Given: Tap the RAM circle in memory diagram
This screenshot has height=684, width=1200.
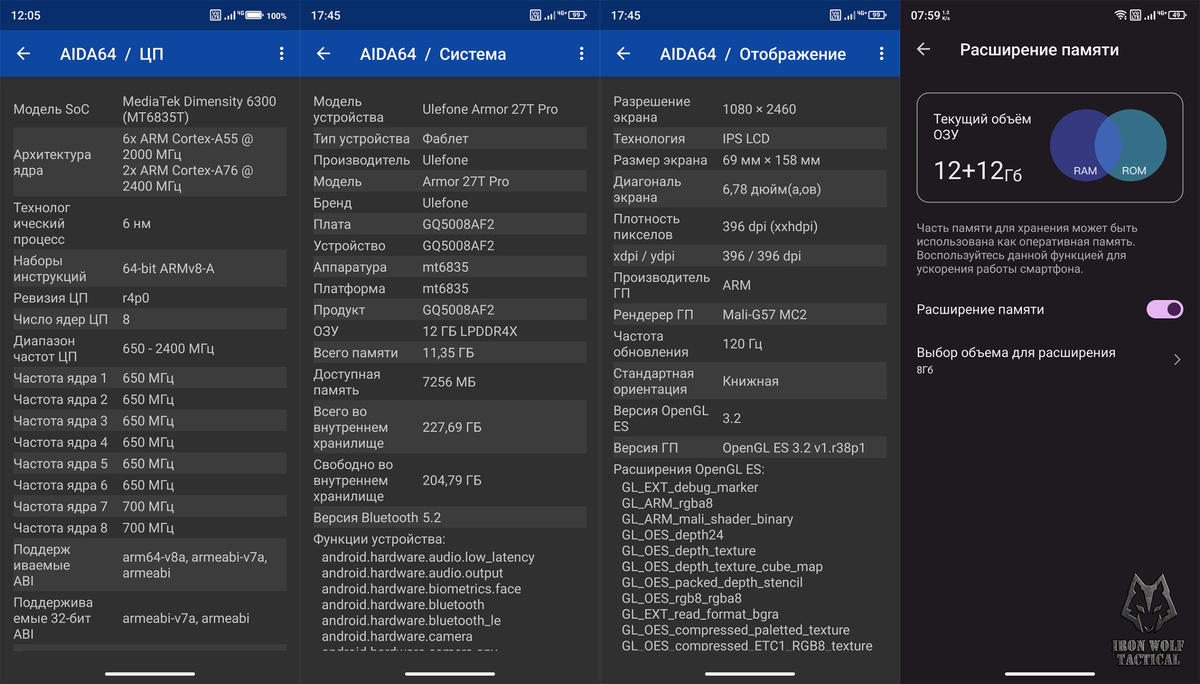Looking at the screenshot, I should pos(1085,146).
